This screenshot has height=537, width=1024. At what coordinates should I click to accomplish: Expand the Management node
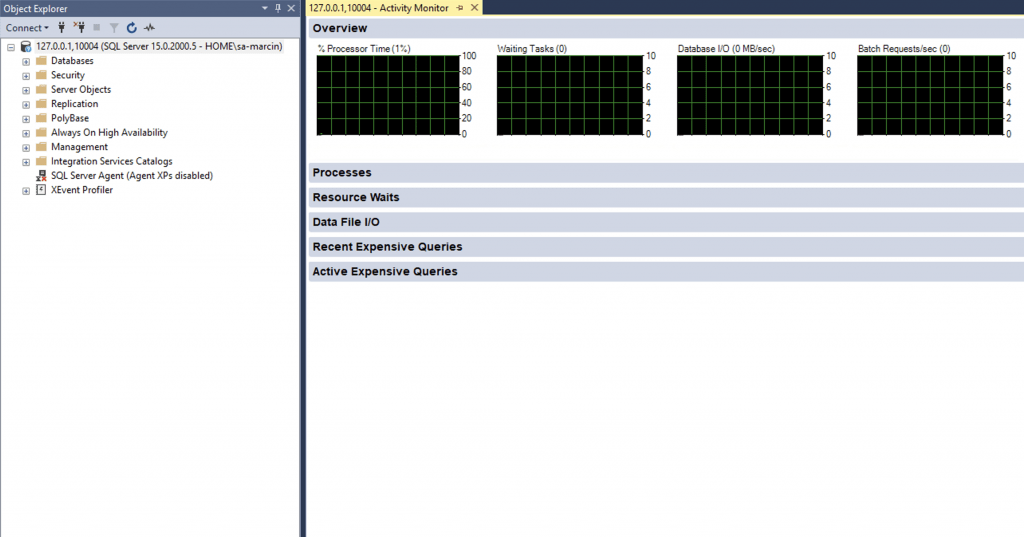[26, 148]
